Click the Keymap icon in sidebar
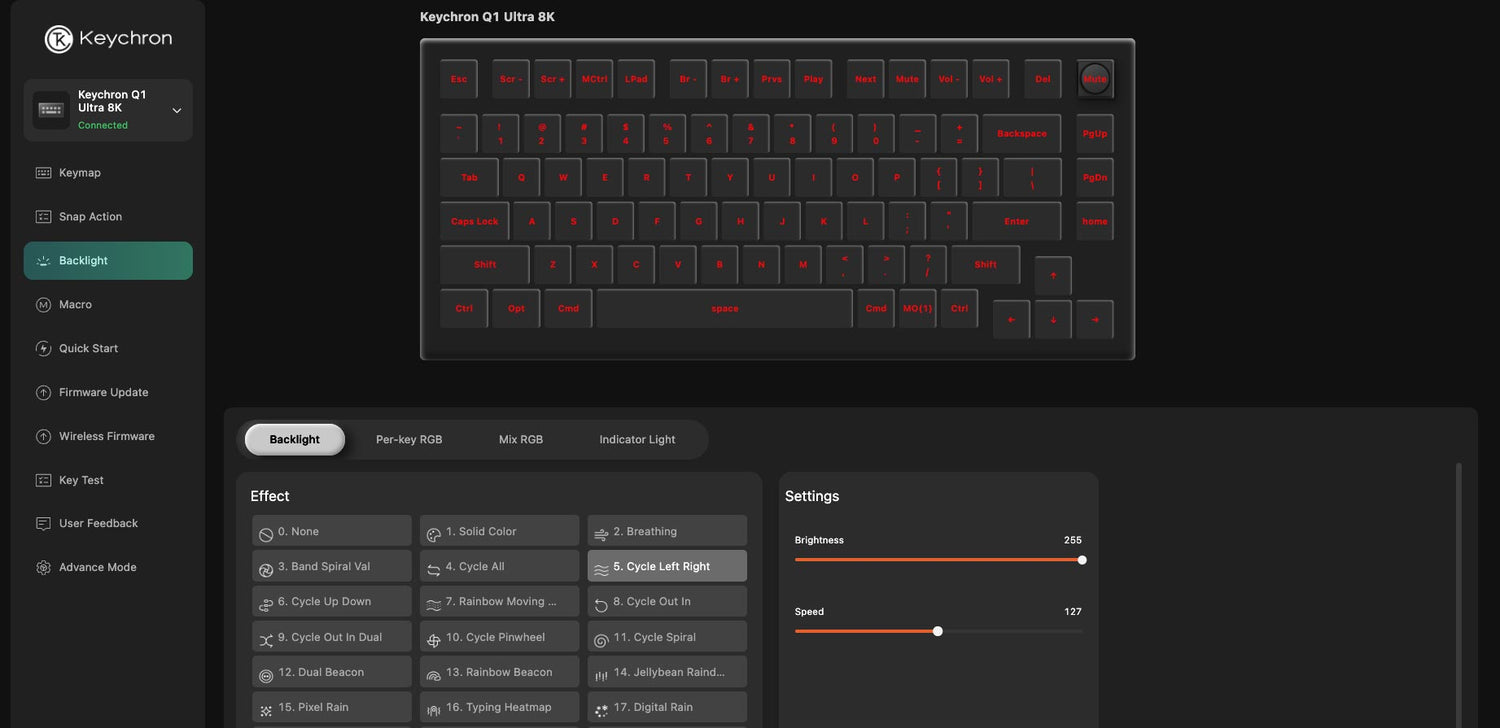1500x728 pixels. pyautogui.click(x=43, y=173)
